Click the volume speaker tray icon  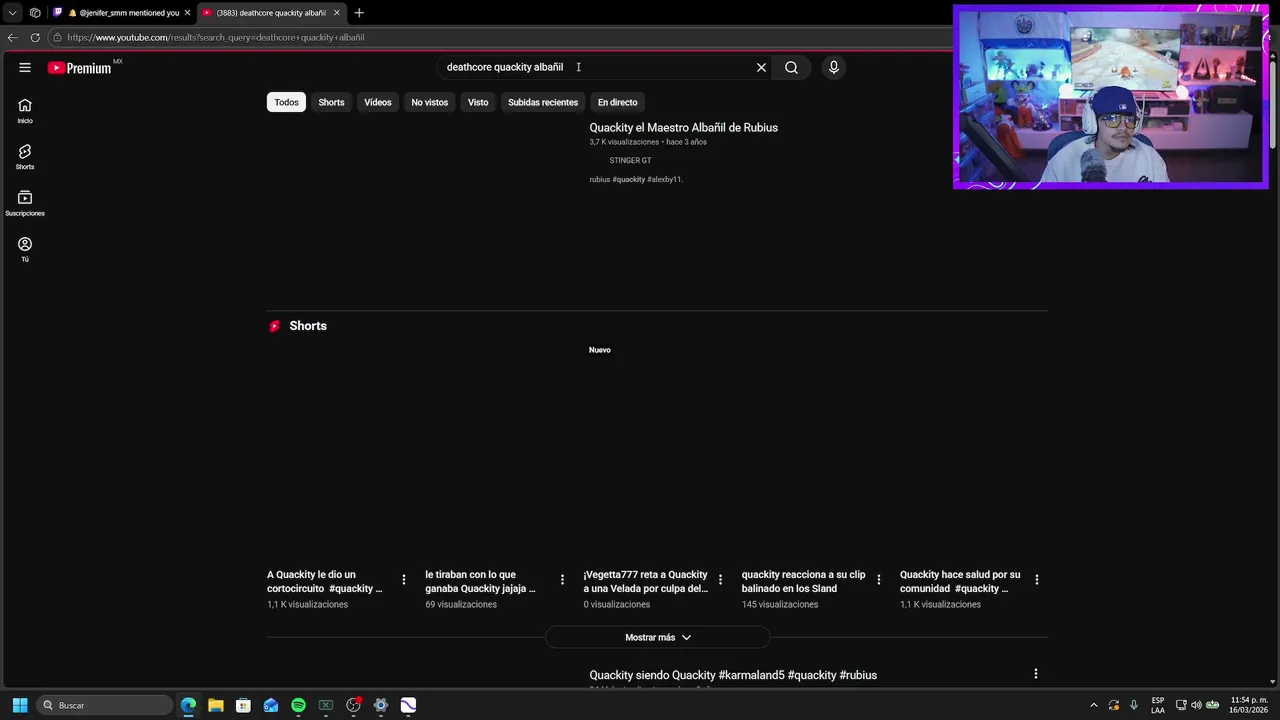(x=1196, y=705)
